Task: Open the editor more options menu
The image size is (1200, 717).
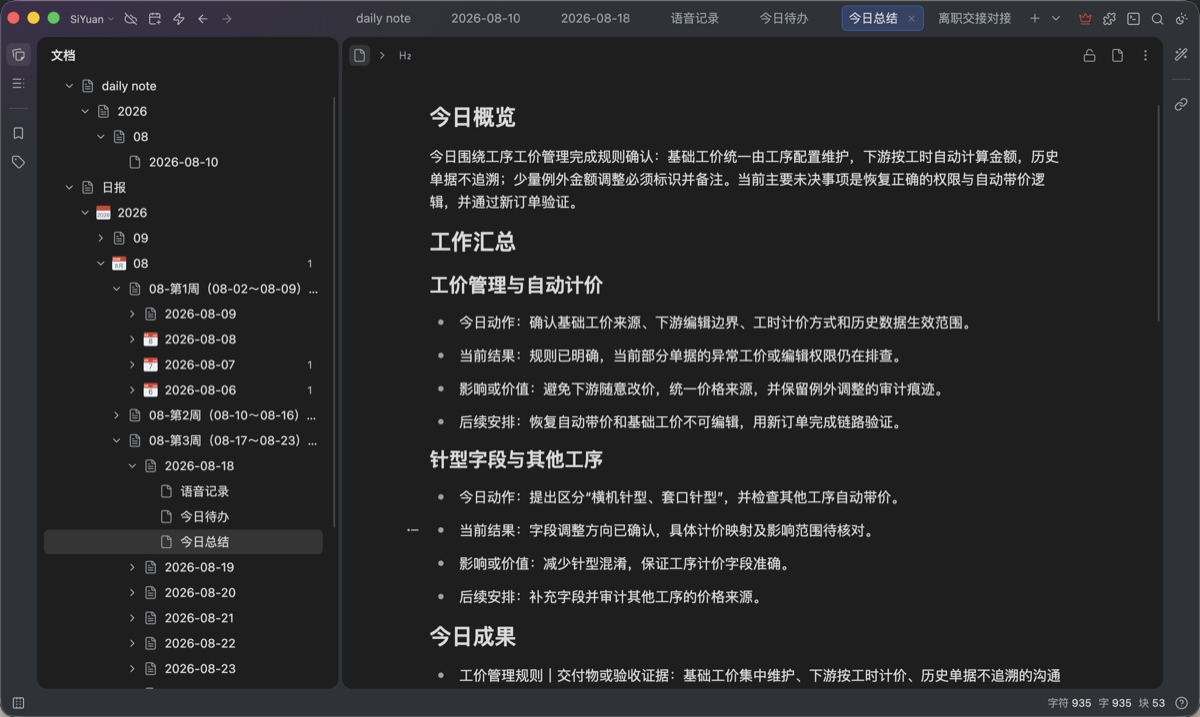Action: tap(1145, 56)
